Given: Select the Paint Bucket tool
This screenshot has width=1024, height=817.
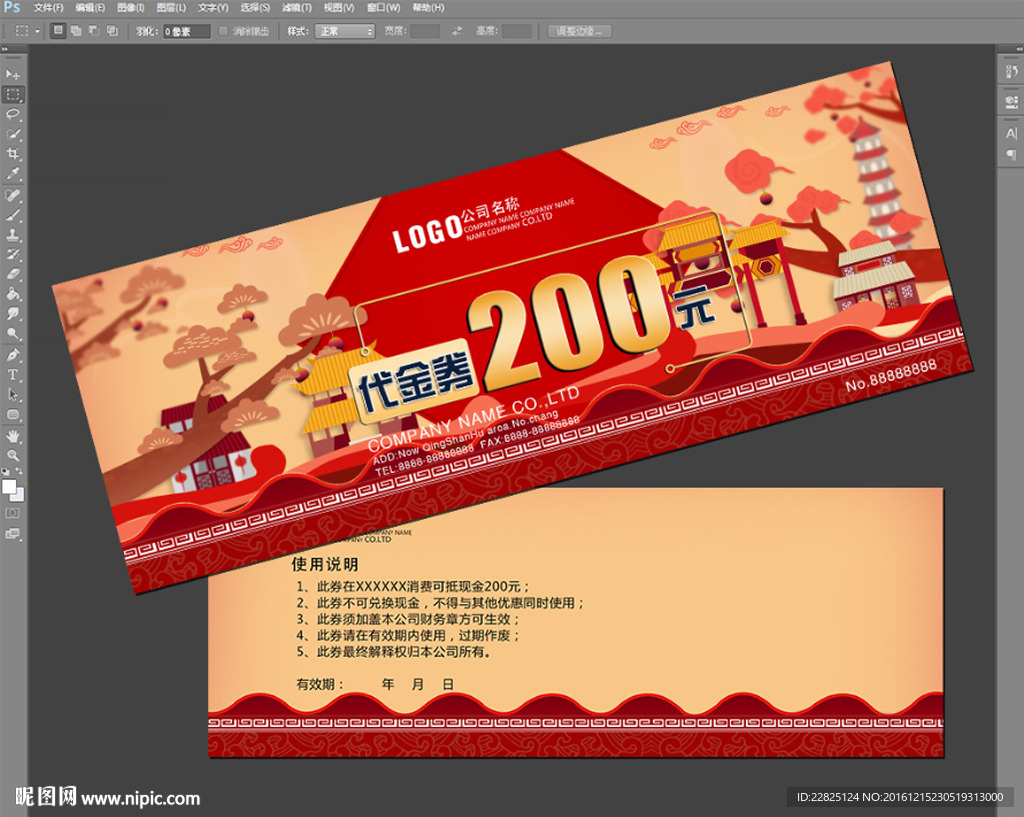Looking at the screenshot, I should click(x=13, y=294).
